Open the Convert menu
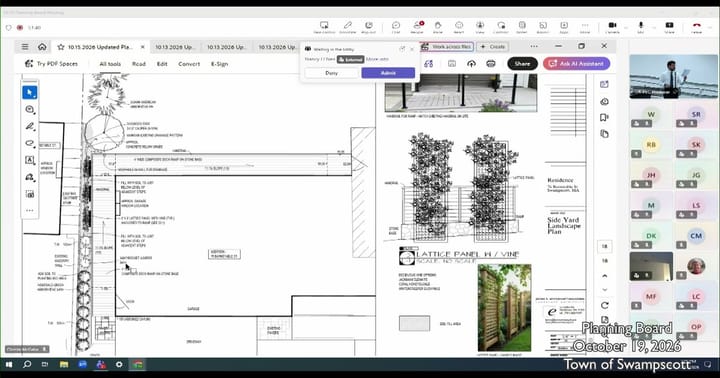The height and width of the screenshot is (378, 720). point(189,64)
